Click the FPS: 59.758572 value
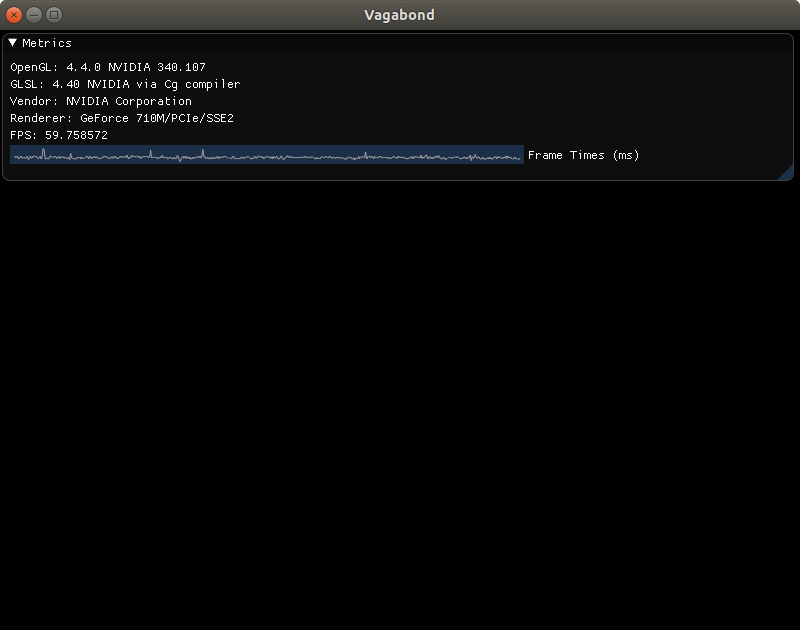This screenshot has height=630, width=800. 59,135
